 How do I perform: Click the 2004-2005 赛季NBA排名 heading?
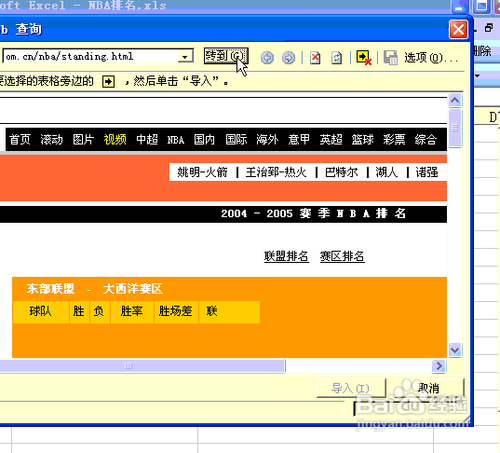pyautogui.click(x=313, y=213)
